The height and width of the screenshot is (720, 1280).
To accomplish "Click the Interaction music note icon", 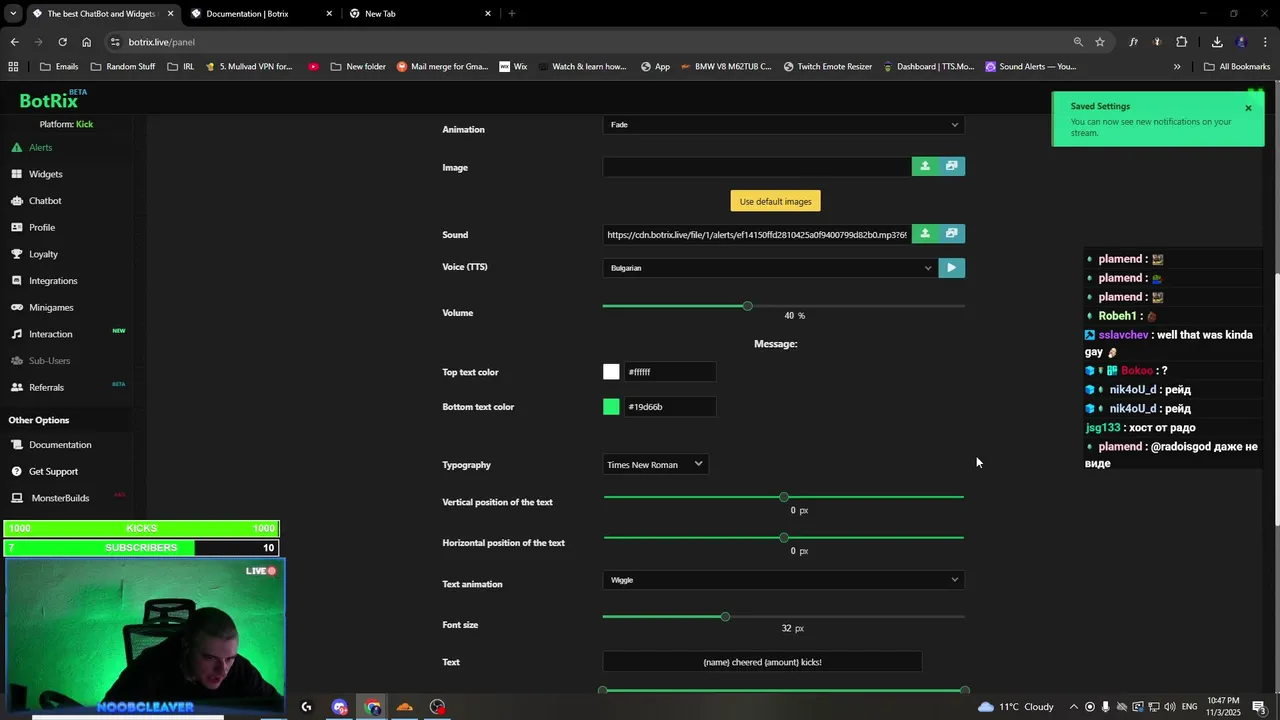I will click(x=17, y=334).
